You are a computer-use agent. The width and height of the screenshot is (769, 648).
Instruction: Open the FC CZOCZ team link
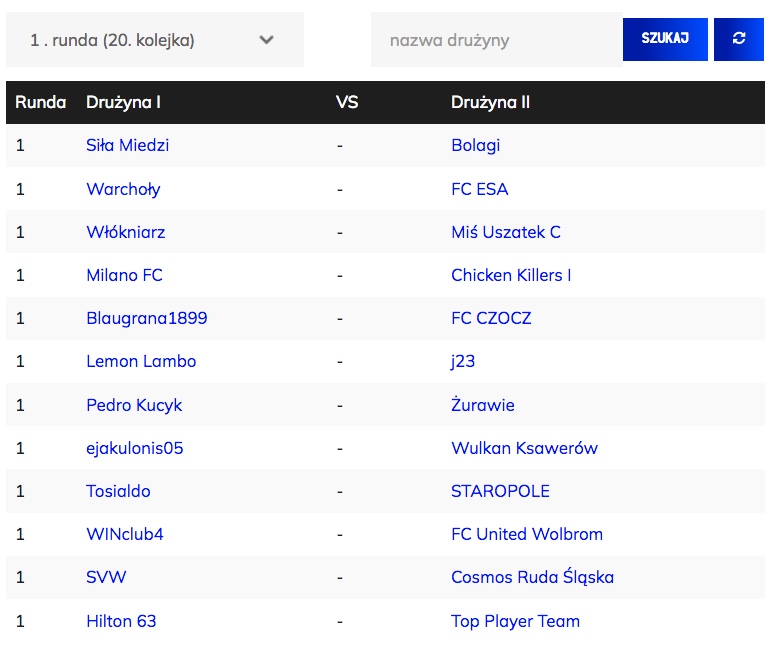point(491,318)
